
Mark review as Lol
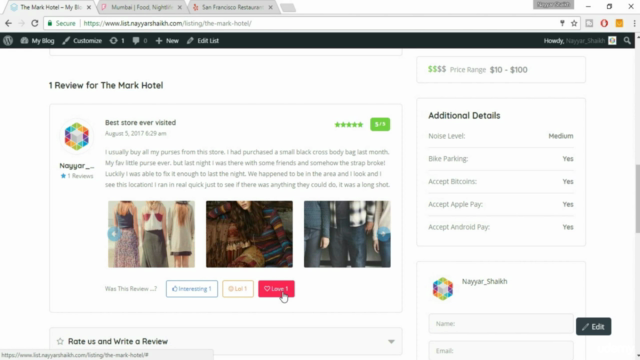[238, 289]
